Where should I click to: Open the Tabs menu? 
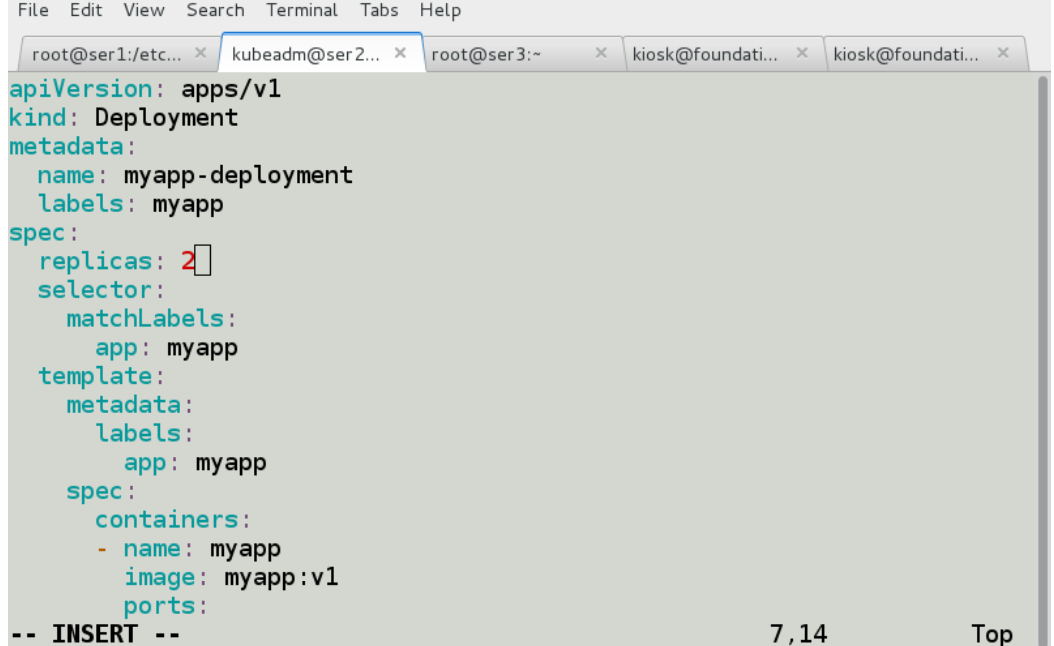379,10
